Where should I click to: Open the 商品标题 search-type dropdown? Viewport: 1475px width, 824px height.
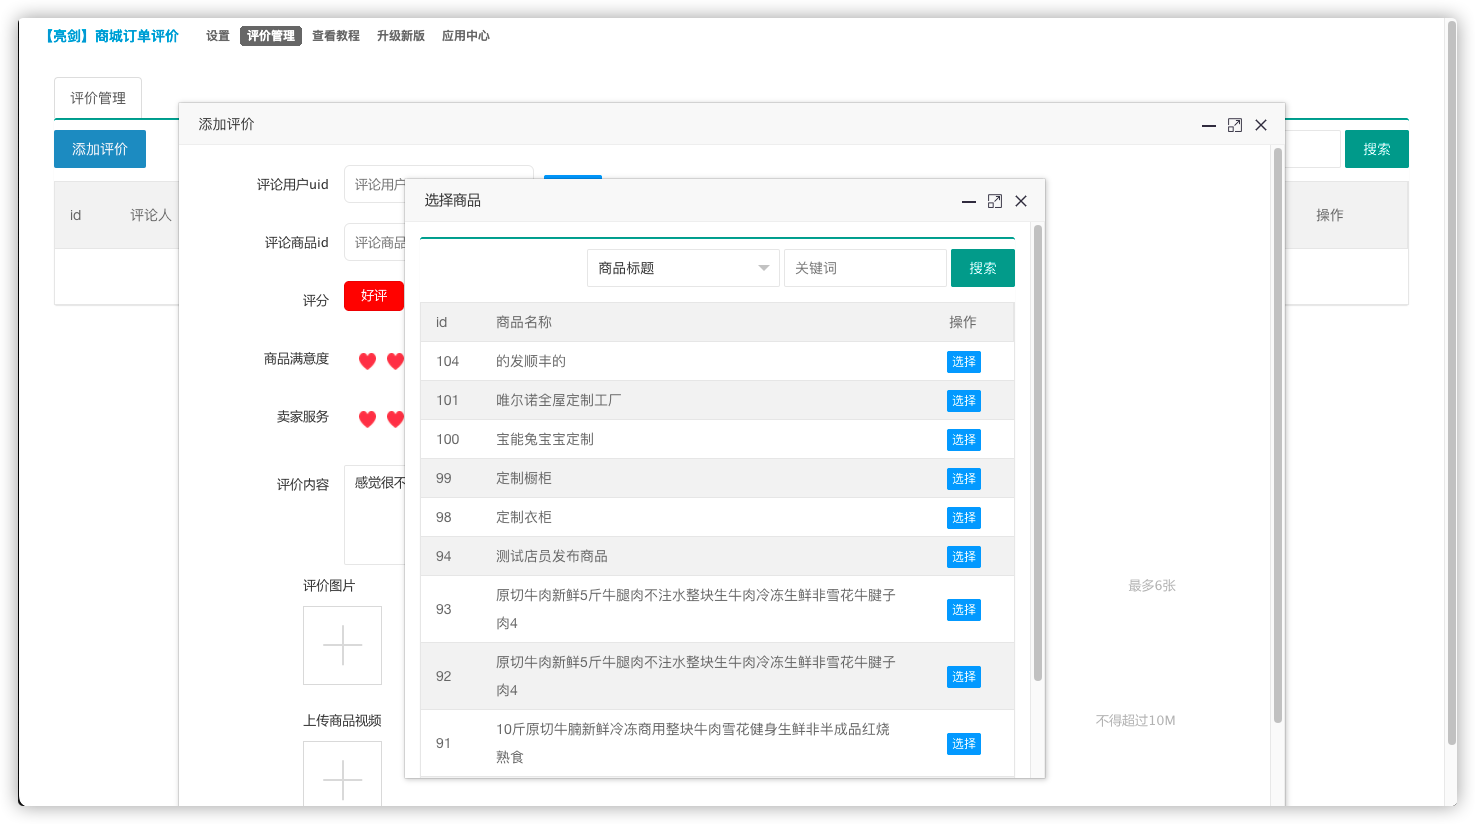click(683, 268)
